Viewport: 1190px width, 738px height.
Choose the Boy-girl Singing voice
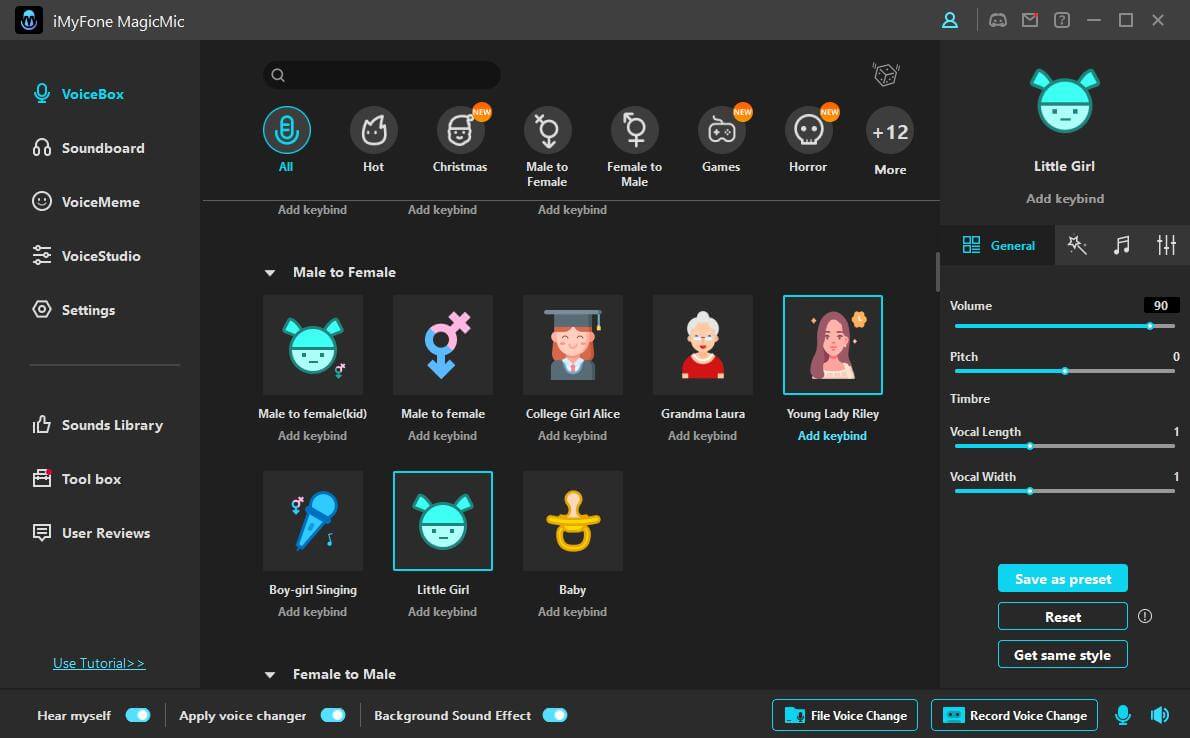tap(313, 521)
